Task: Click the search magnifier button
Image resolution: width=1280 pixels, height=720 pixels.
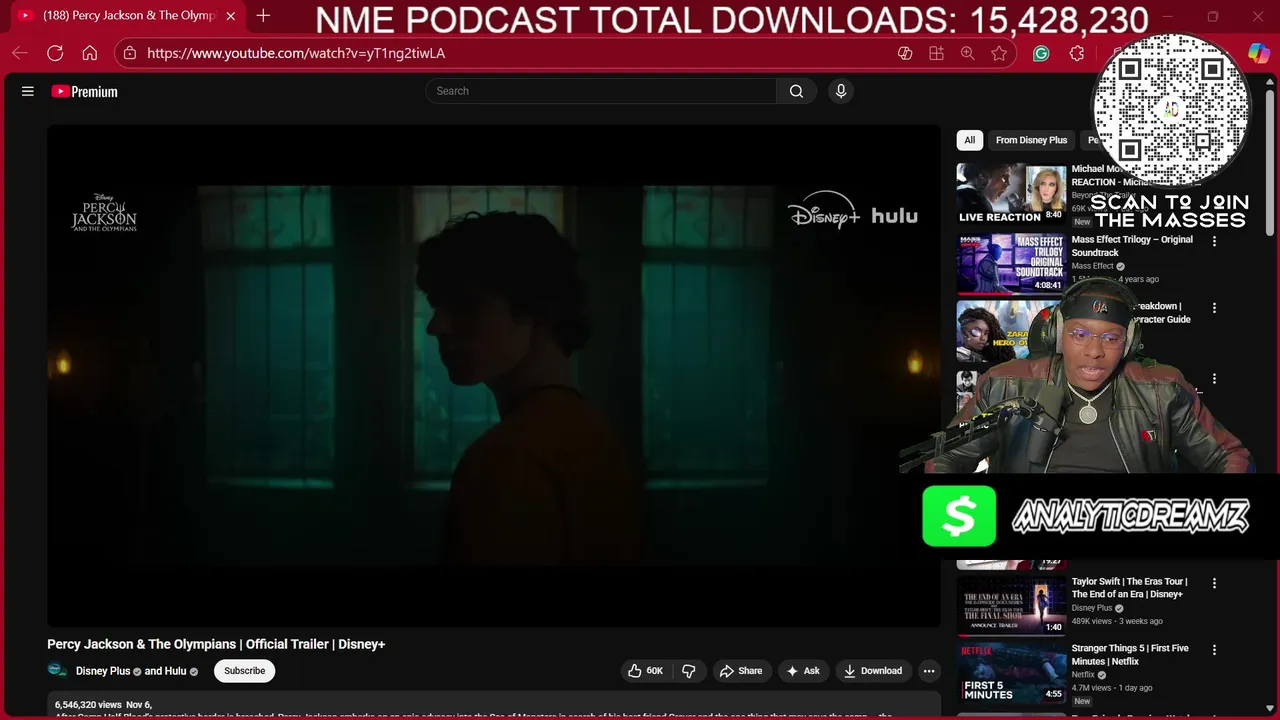Action: [x=796, y=91]
